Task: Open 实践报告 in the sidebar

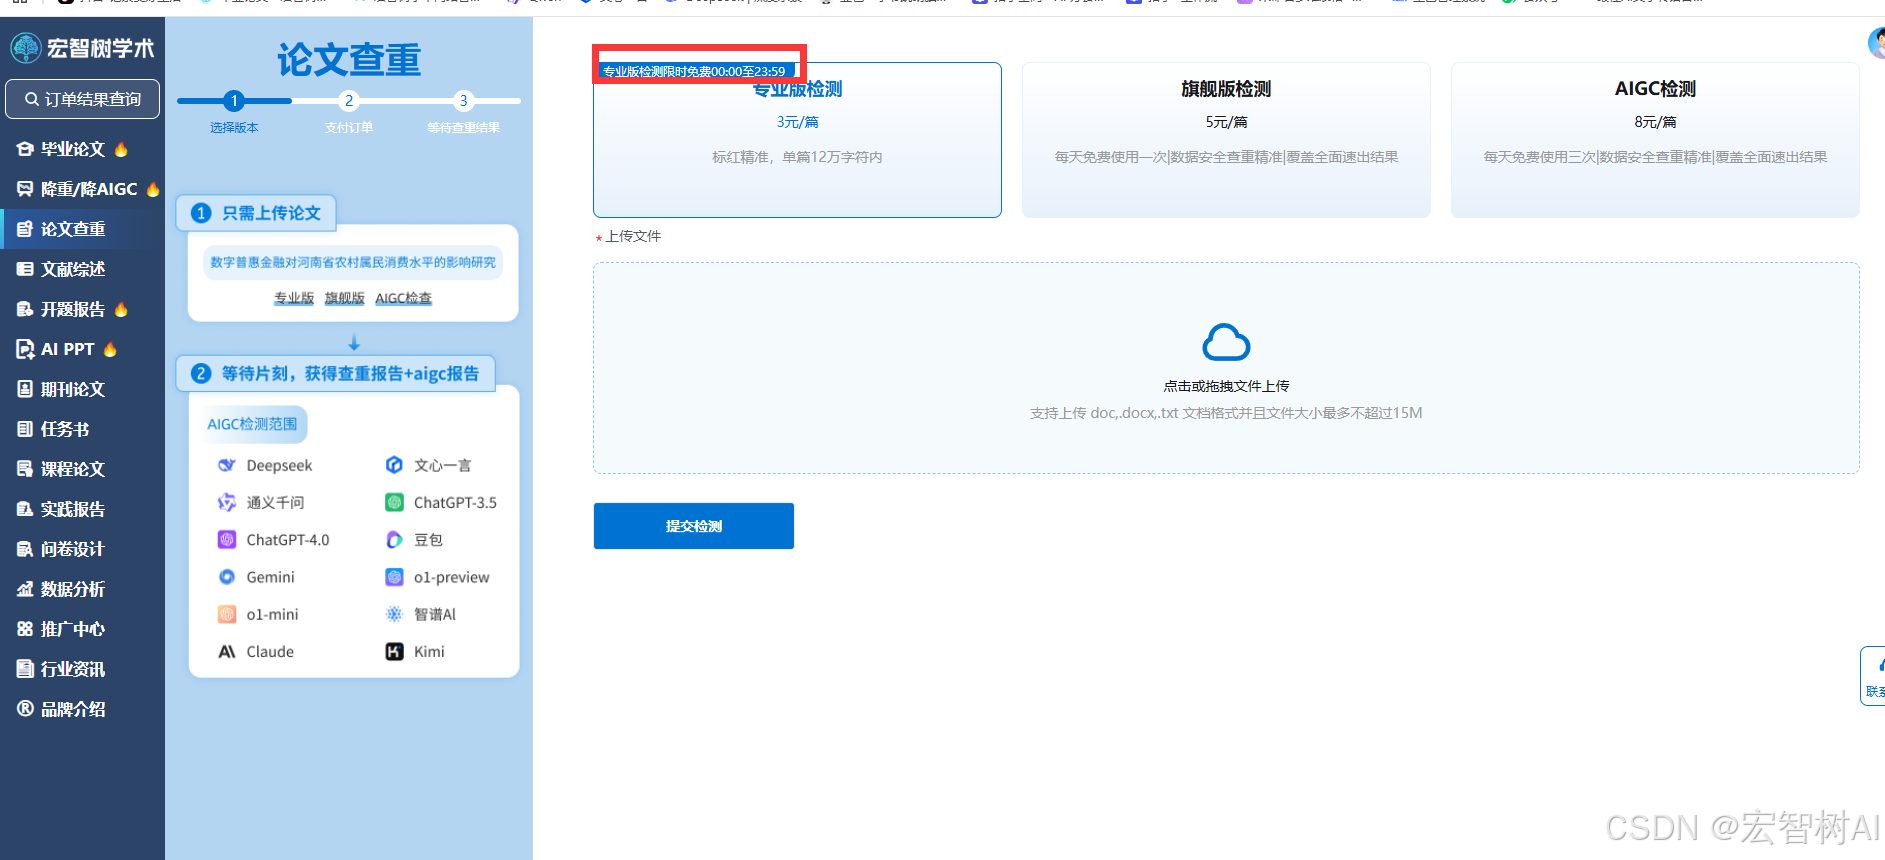Action: (x=61, y=509)
